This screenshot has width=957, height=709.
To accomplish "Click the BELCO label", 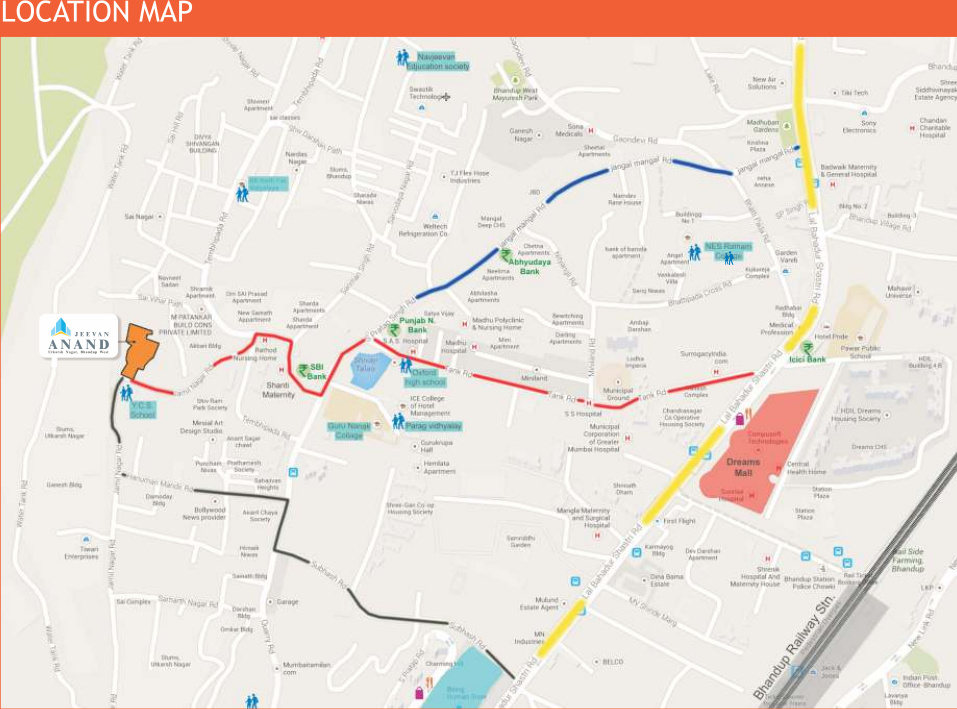I will [613, 662].
